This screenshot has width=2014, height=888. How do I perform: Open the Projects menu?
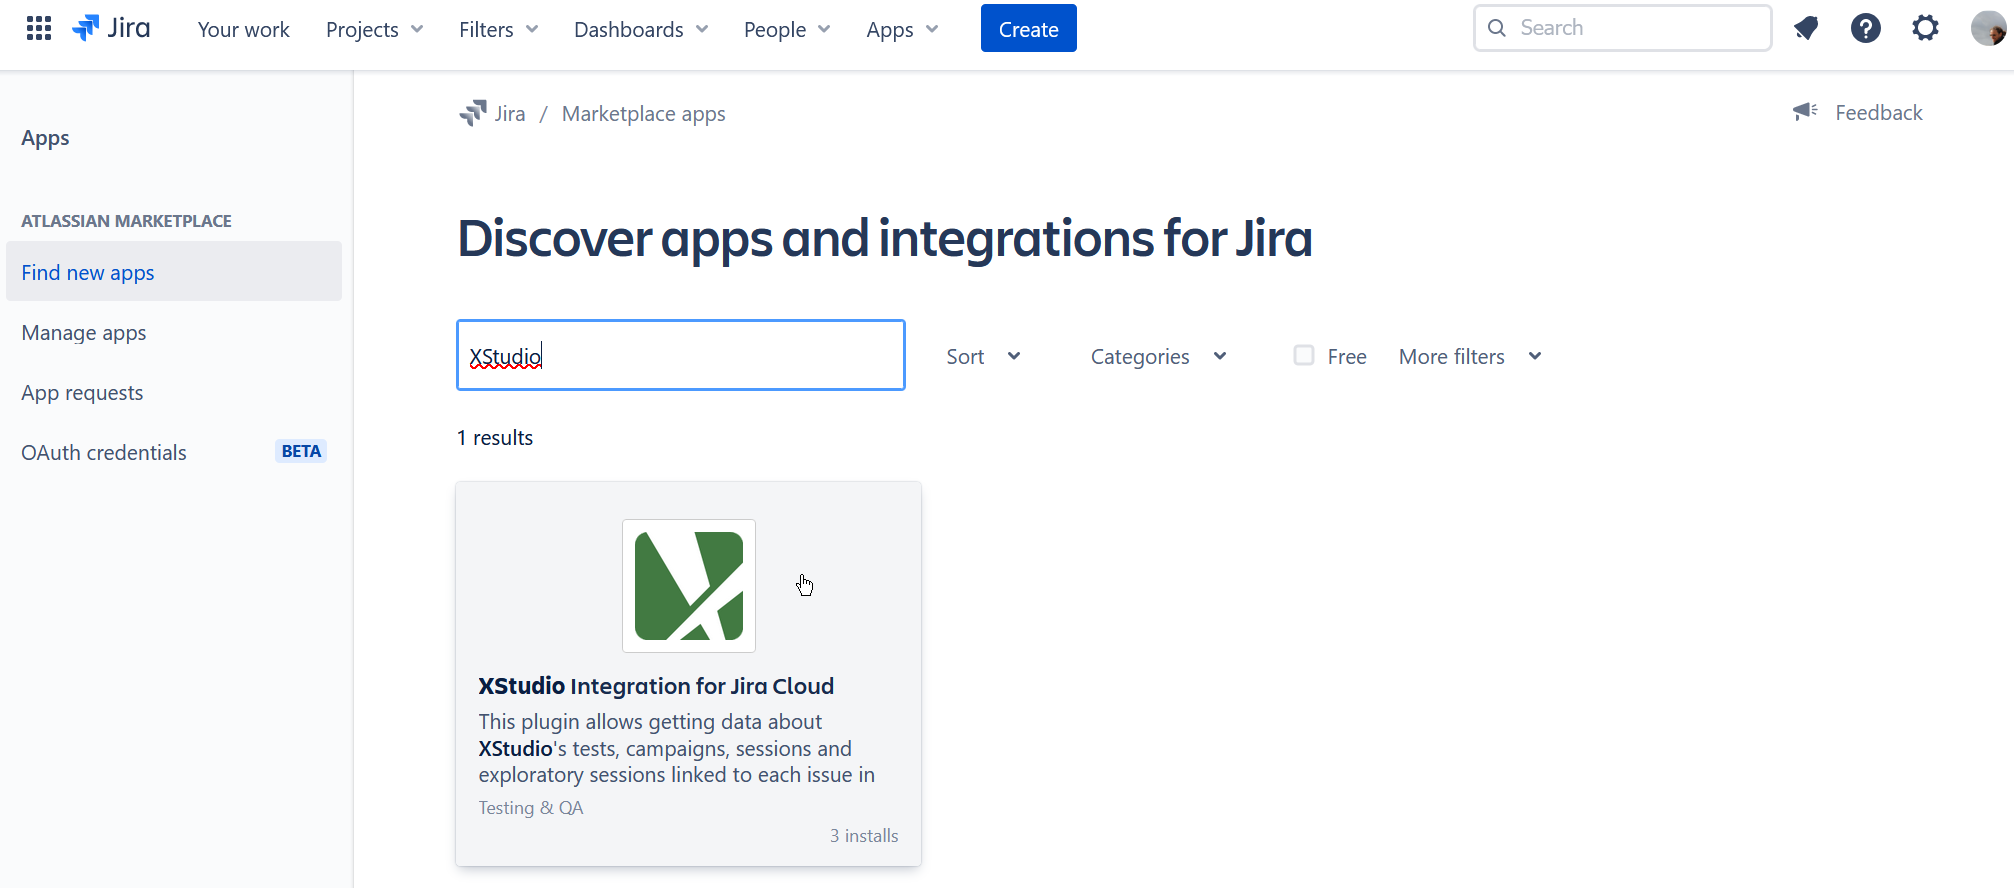375,29
